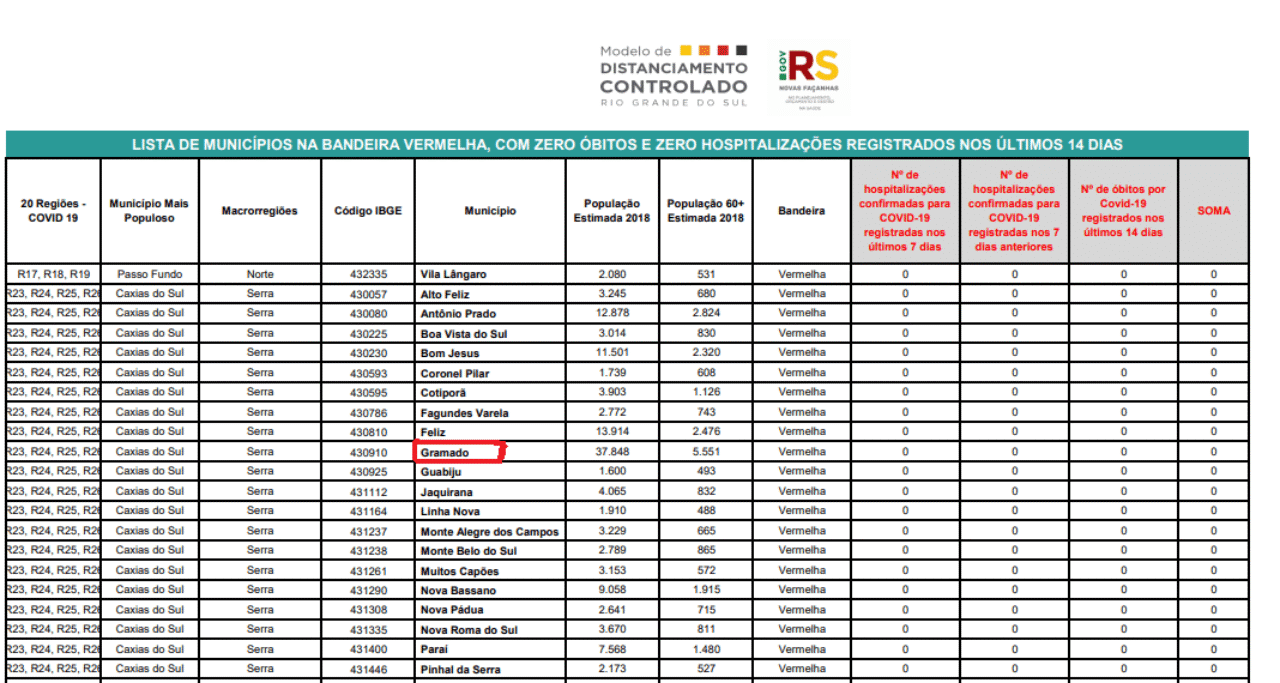Viewport: 1280px width, 683px height.
Task: Click the Macrorregiões column header
Action: point(260,211)
